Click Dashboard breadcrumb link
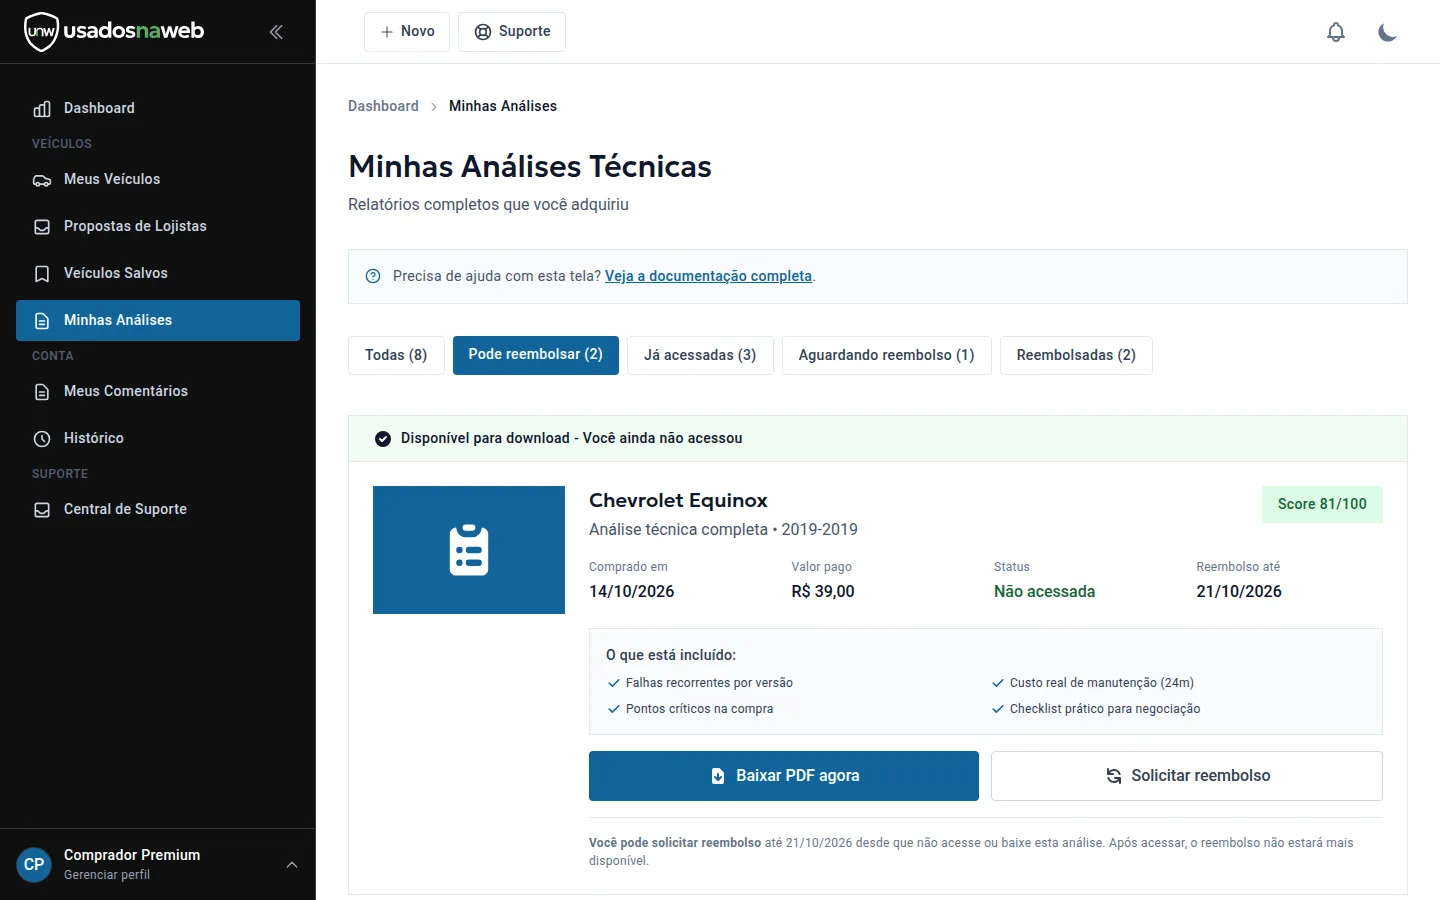Screen dimensions: 1440x900 click(383, 106)
